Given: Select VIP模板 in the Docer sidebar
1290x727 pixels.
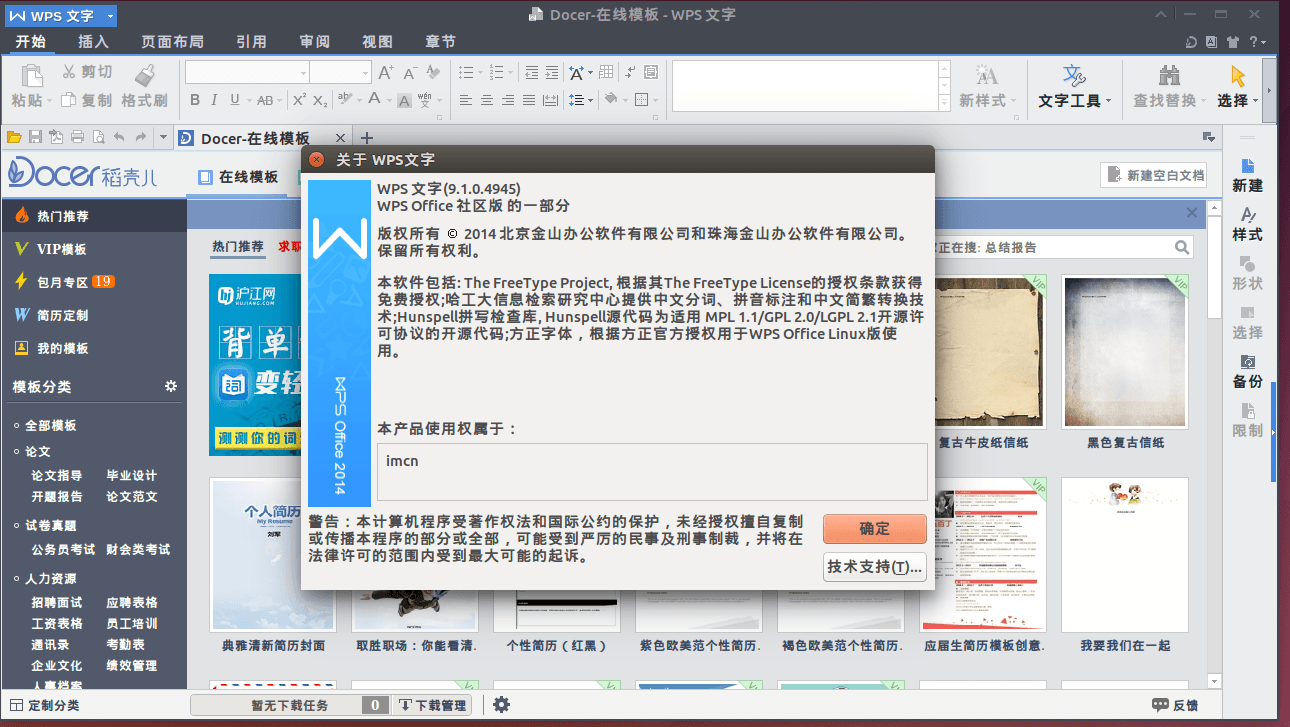Looking at the screenshot, I should 93,249.
